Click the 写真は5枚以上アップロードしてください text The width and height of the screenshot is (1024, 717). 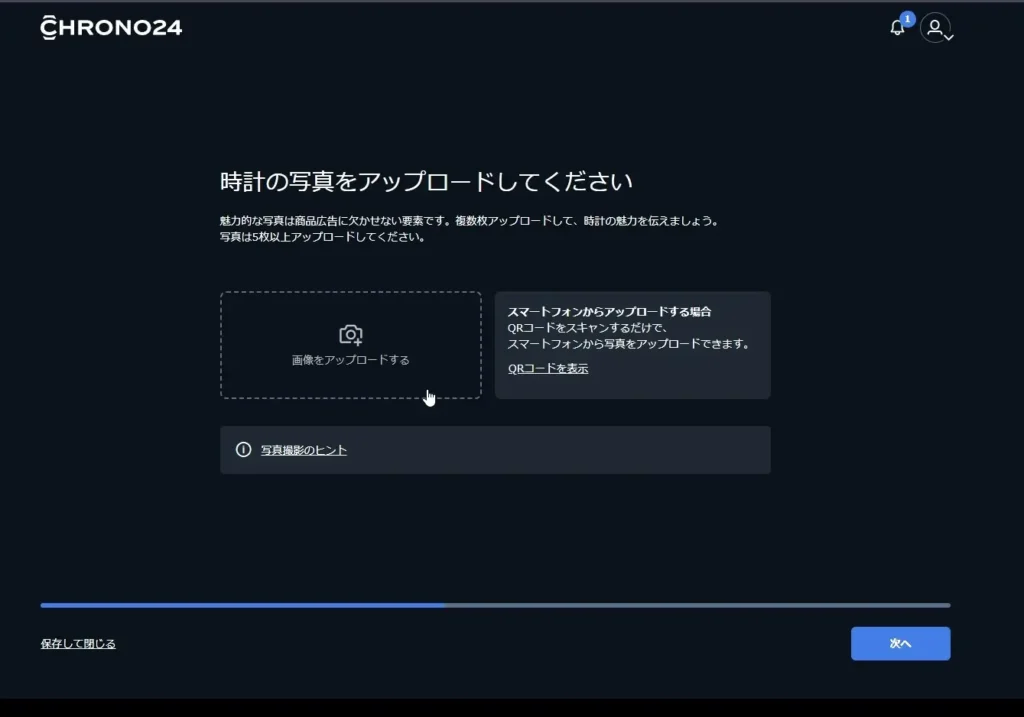coord(322,237)
